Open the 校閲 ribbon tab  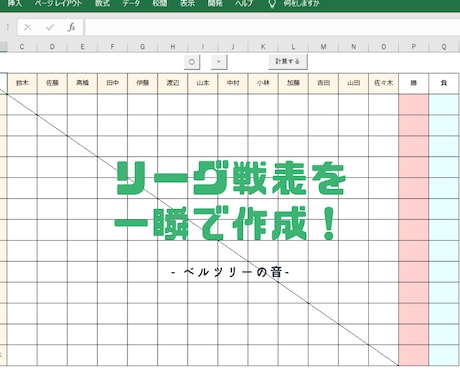click(160, 4)
